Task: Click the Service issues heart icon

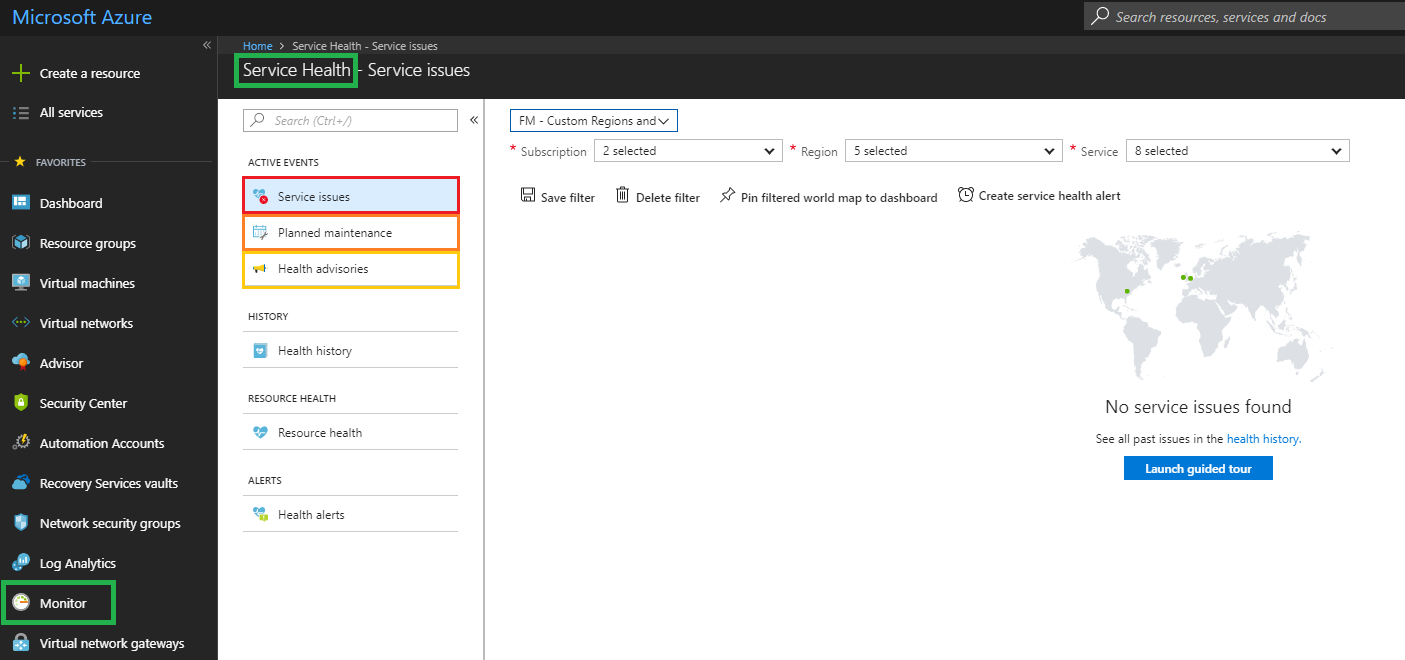Action: pyautogui.click(x=260, y=196)
